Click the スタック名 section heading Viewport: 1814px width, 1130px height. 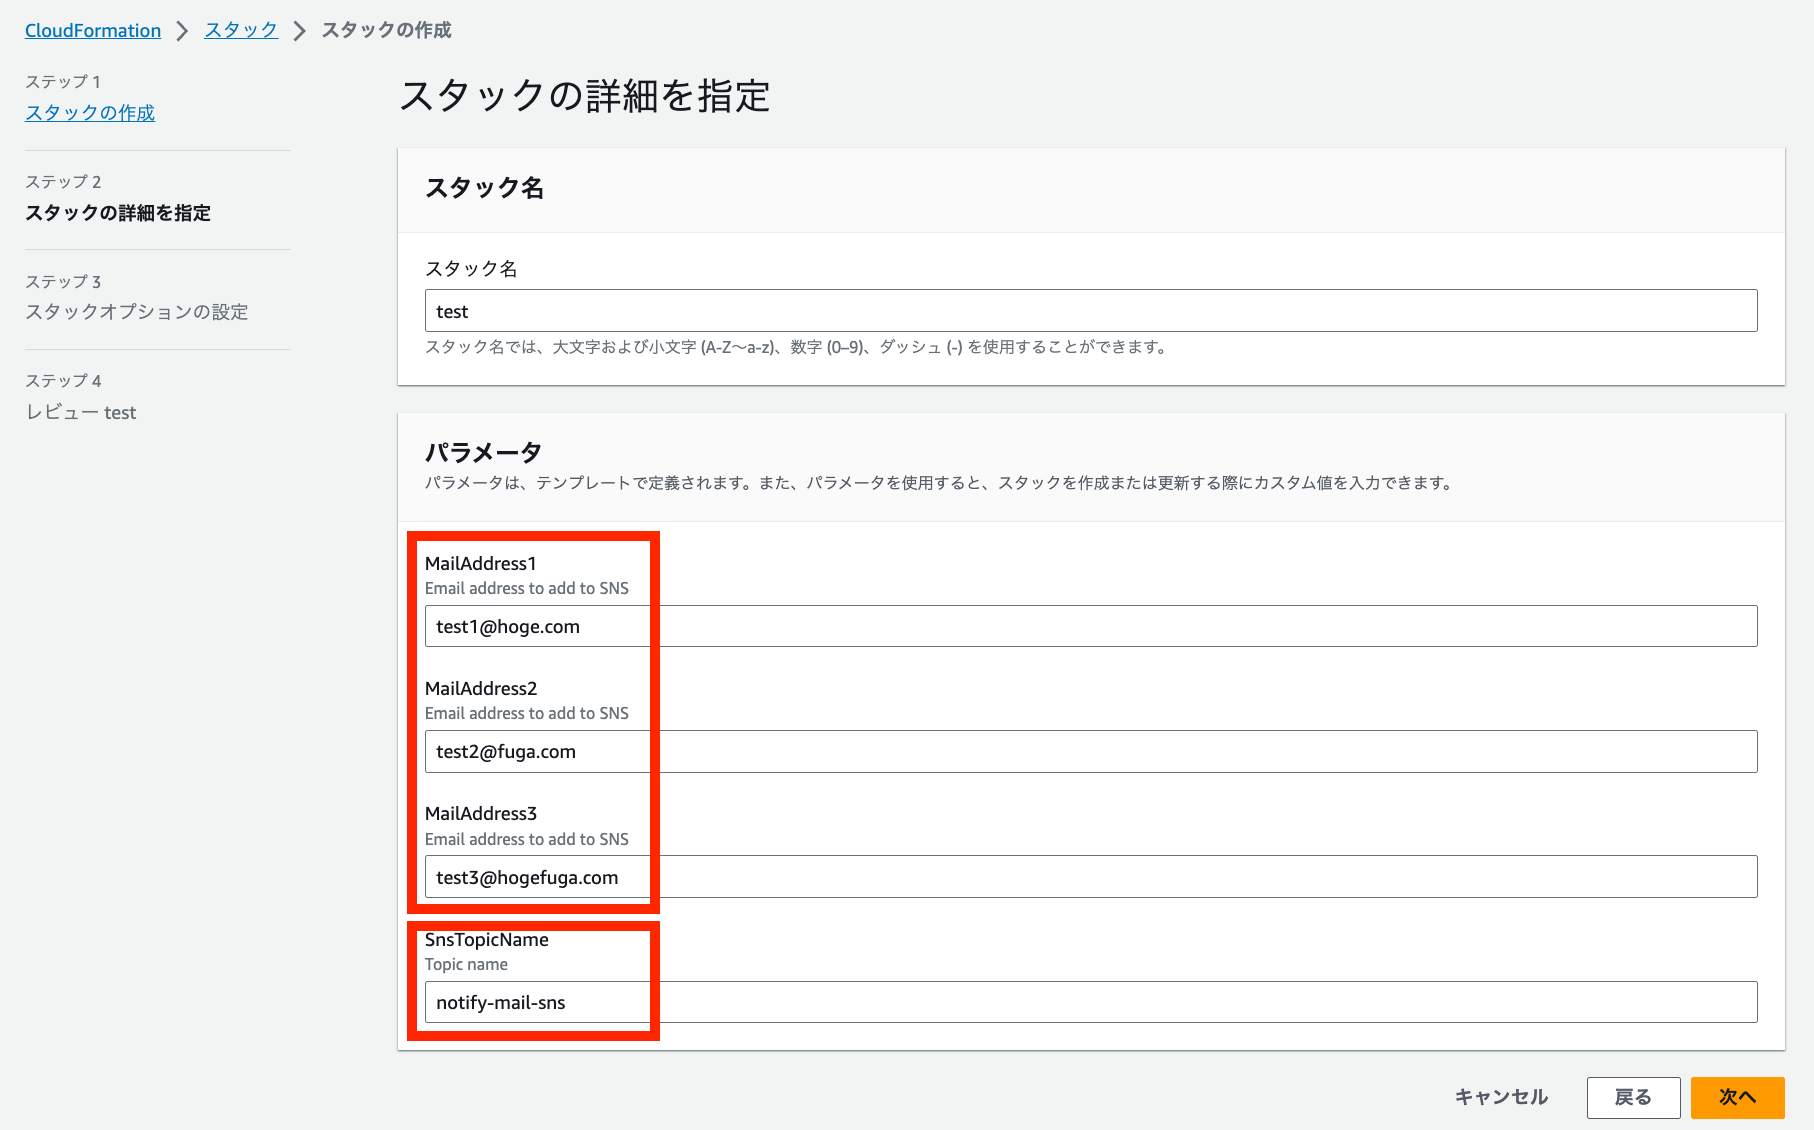tap(484, 189)
